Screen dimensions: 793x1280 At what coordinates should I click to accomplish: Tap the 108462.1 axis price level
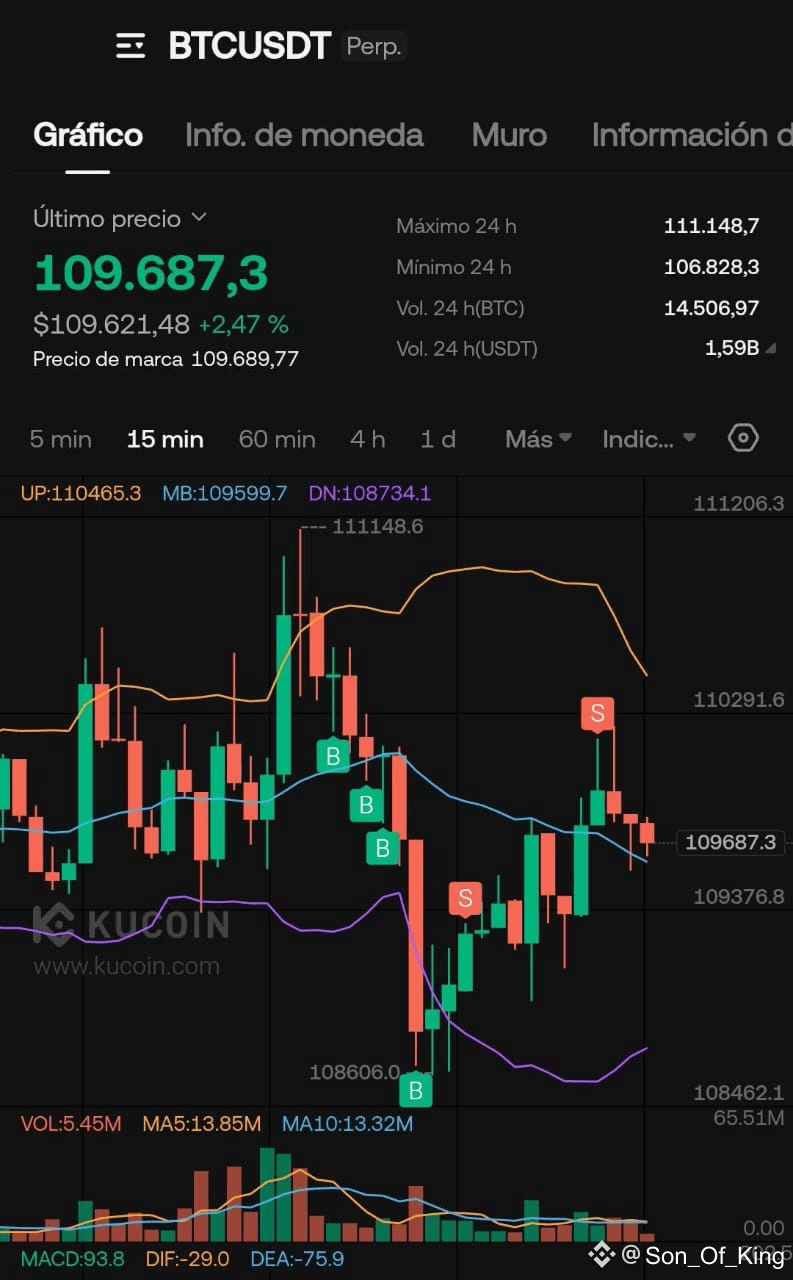tap(739, 1093)
